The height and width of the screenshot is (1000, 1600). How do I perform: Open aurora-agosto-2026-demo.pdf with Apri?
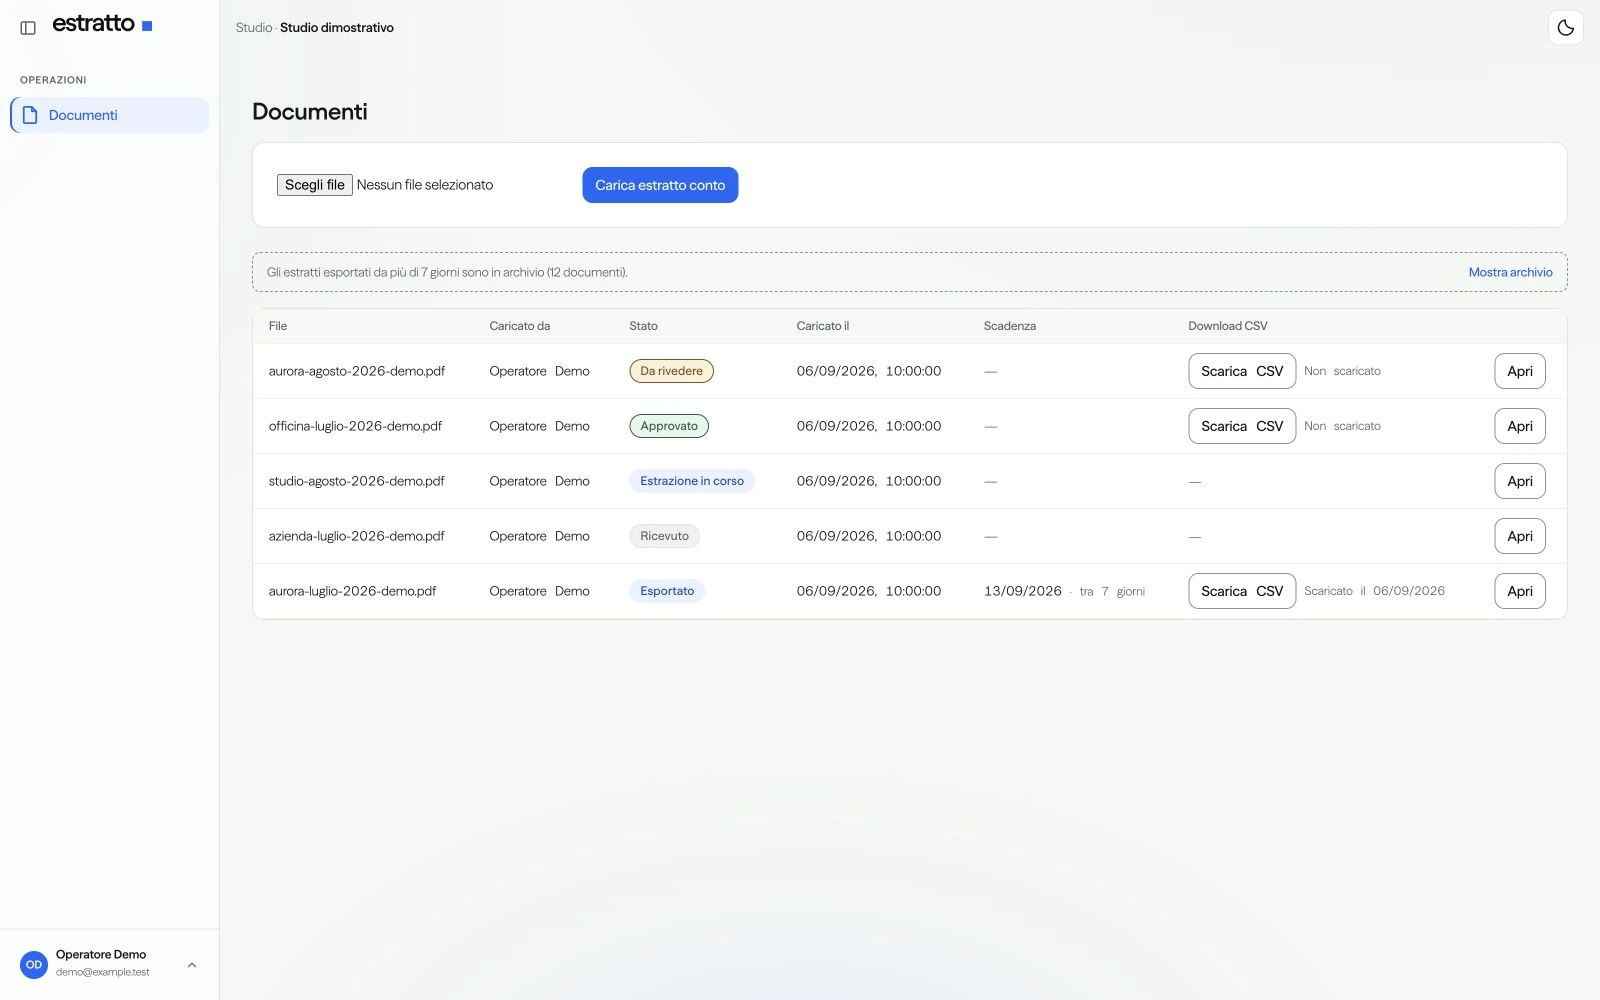tap(1520, 371)
